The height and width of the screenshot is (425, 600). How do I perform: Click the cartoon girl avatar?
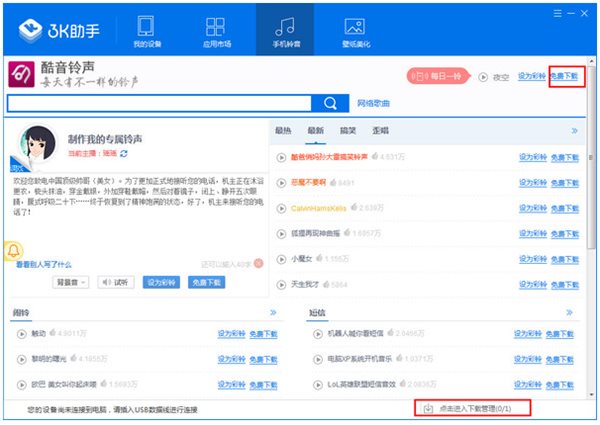pos(38,143)
